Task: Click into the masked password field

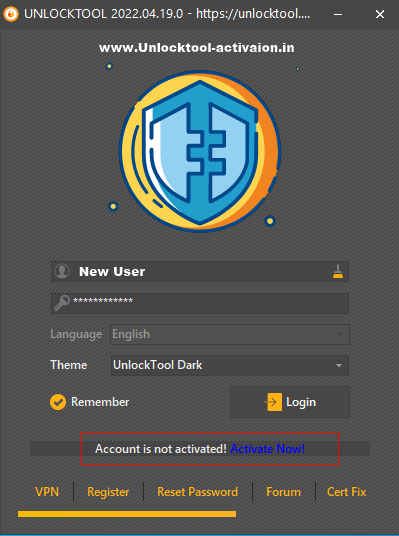Action: pyautogui.click(x=200, y=303)
